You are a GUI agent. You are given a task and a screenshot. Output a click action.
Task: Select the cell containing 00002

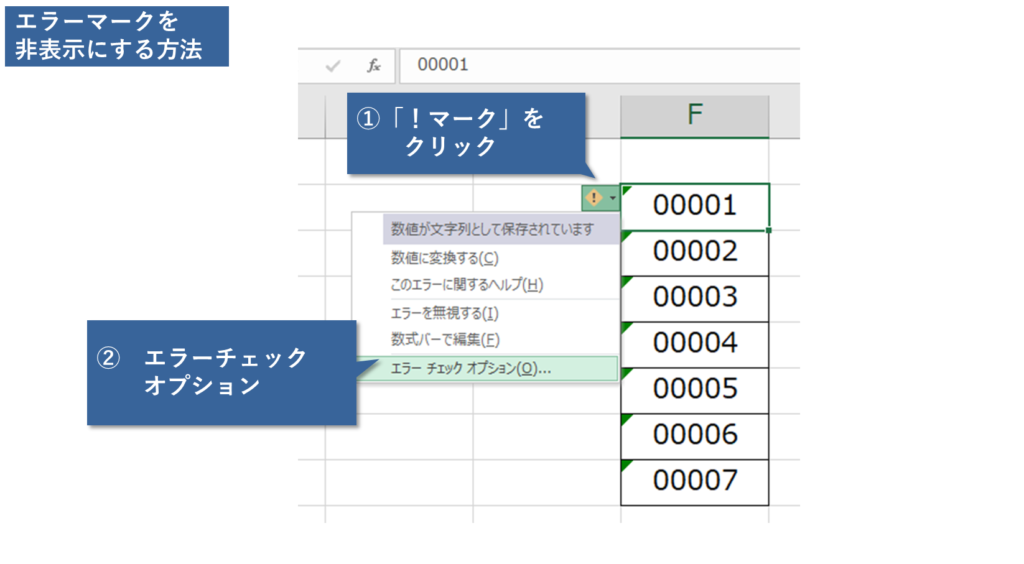(695, 252)
